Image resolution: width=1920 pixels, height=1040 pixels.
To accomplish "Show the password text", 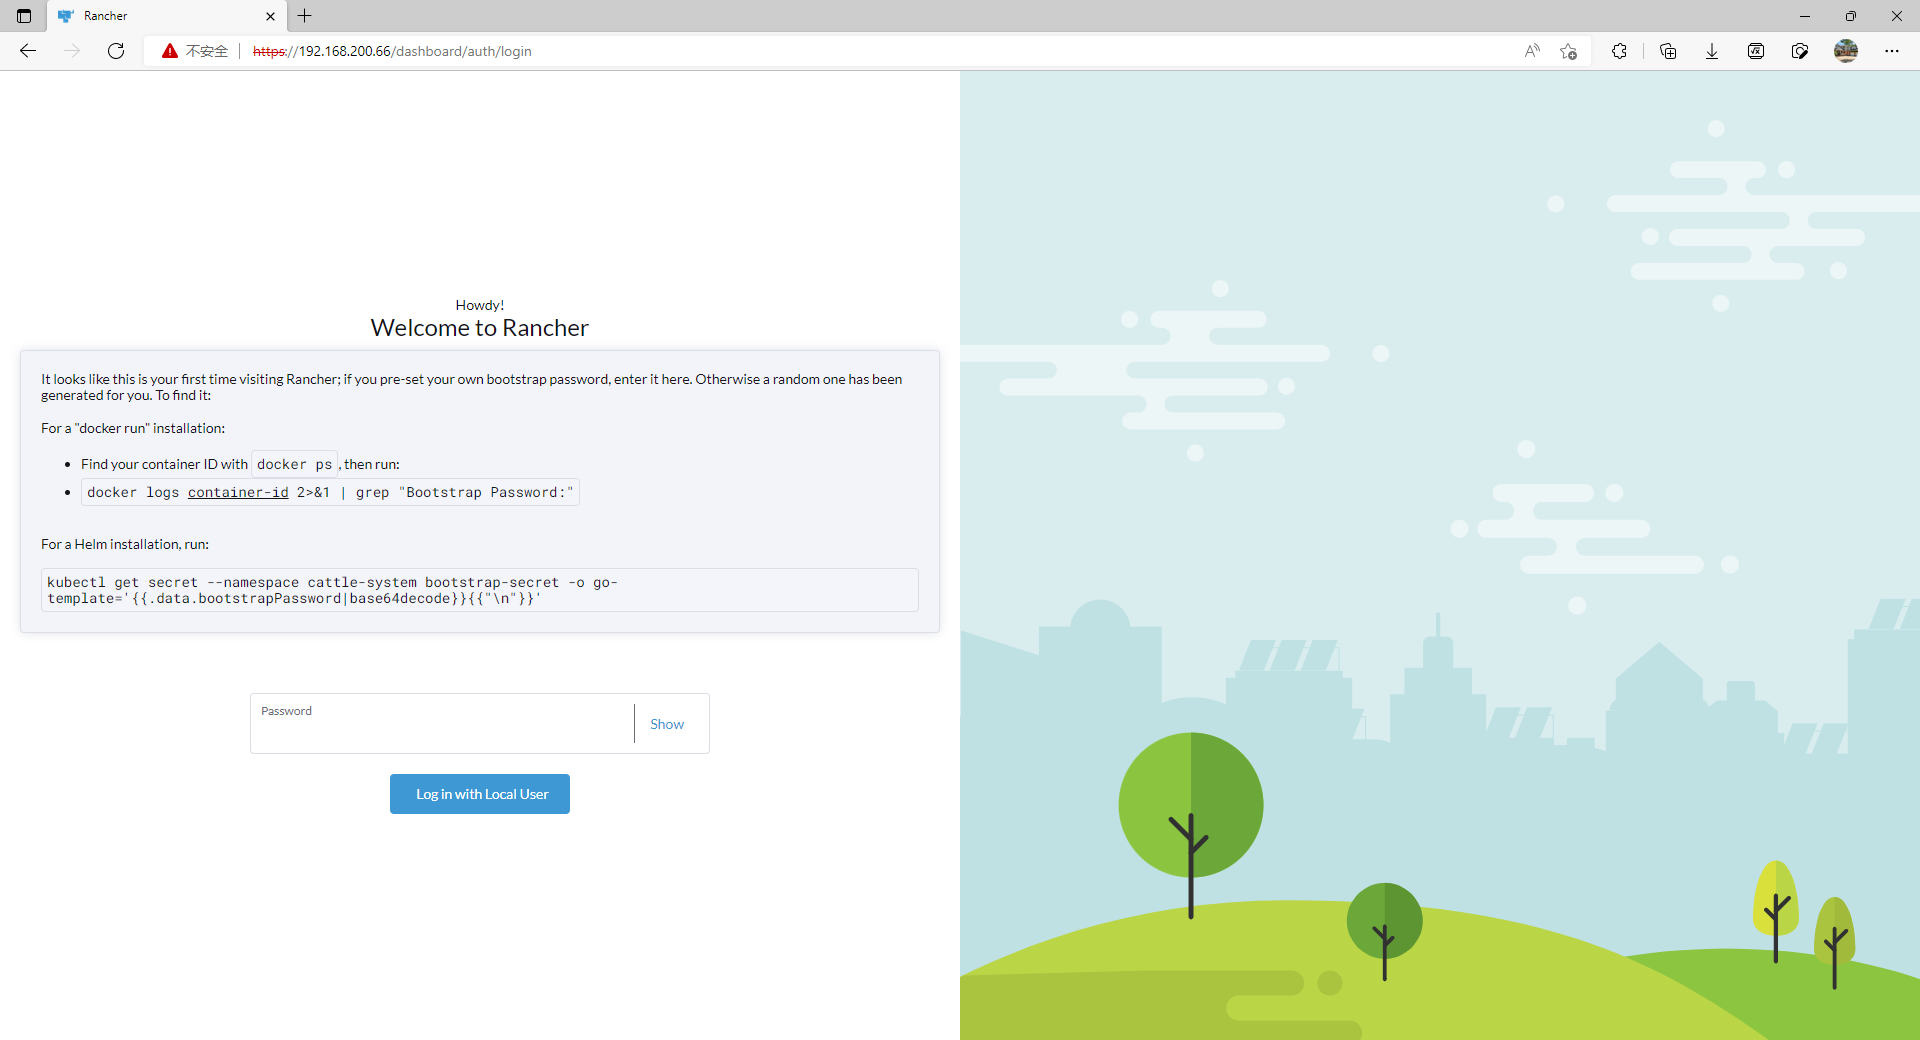I will 667,724.
